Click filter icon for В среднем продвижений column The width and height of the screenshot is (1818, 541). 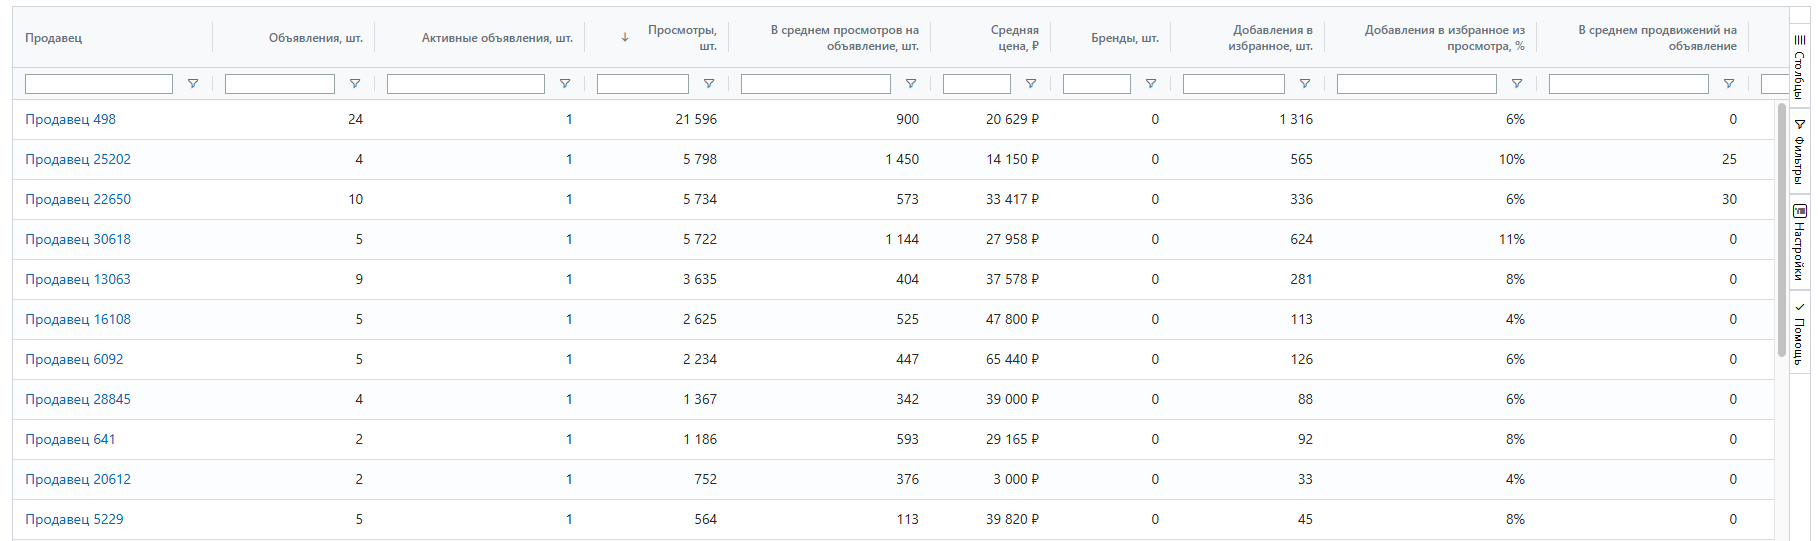pyautogui.click(x=1729, y=84)
